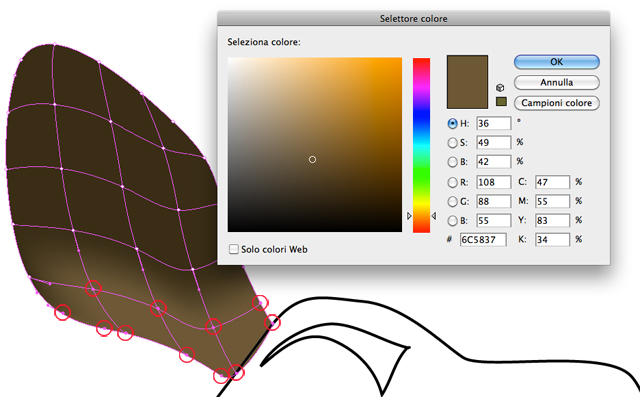Image resolution: width=640 pixels, height=397 pixels.
Task: Select the G green radio button
Action: tap(452, 201)
